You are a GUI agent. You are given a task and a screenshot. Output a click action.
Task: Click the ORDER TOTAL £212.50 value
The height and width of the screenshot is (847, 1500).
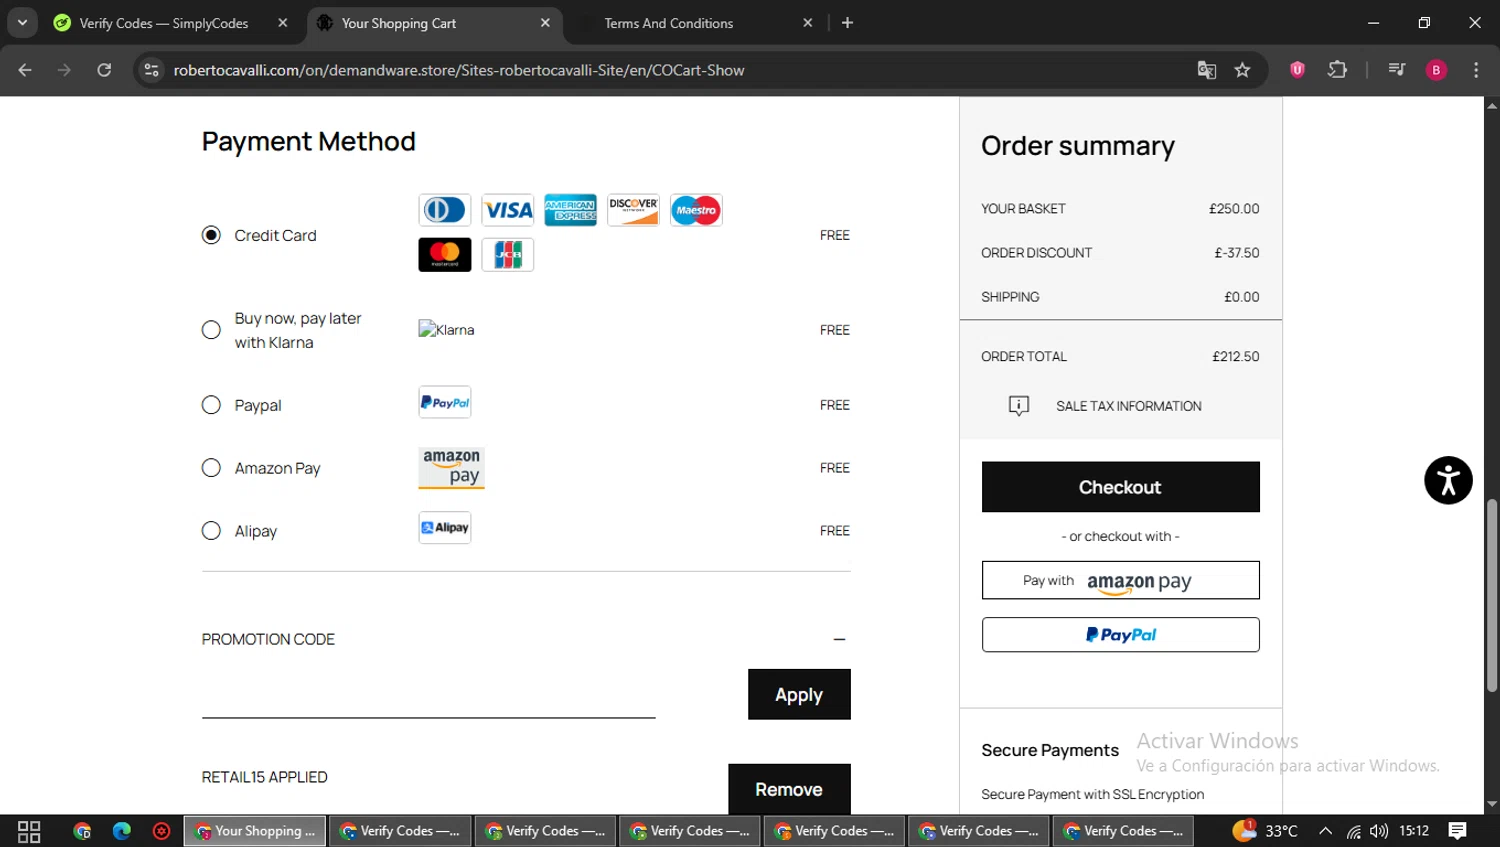pos(1236,356)
